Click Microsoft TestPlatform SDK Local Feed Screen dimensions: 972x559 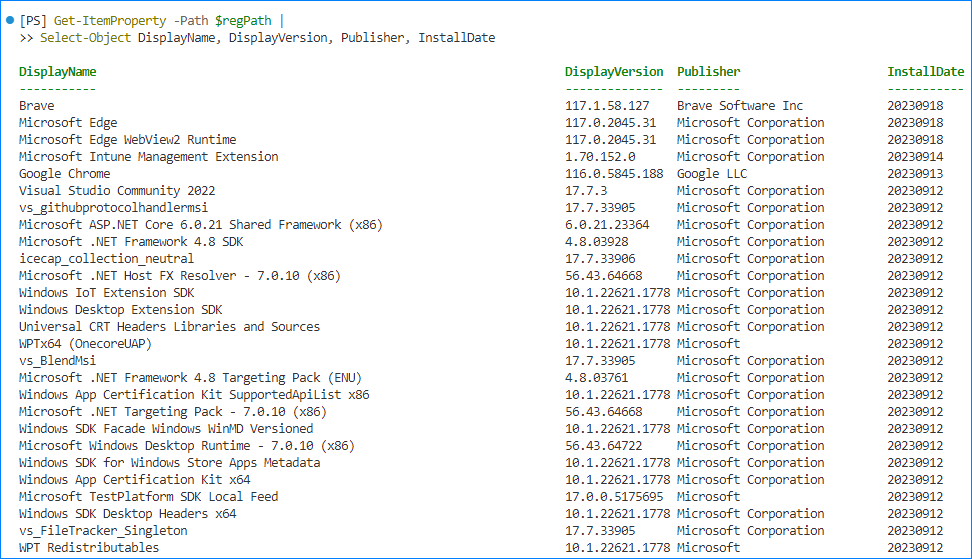coord(148,497)
